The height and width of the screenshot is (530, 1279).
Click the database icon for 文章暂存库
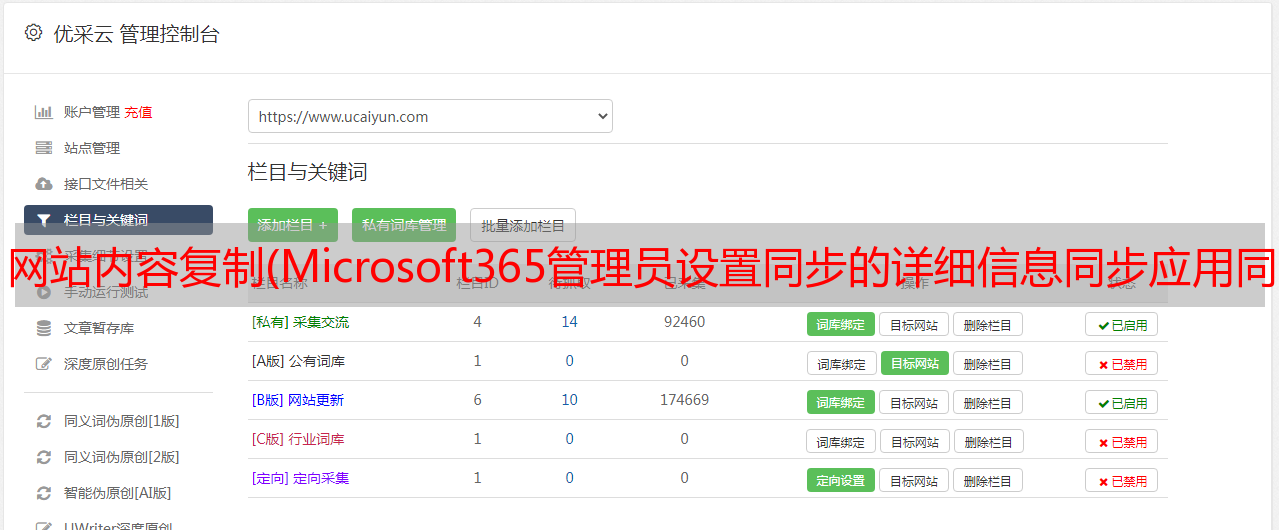[x=43, y=328]
